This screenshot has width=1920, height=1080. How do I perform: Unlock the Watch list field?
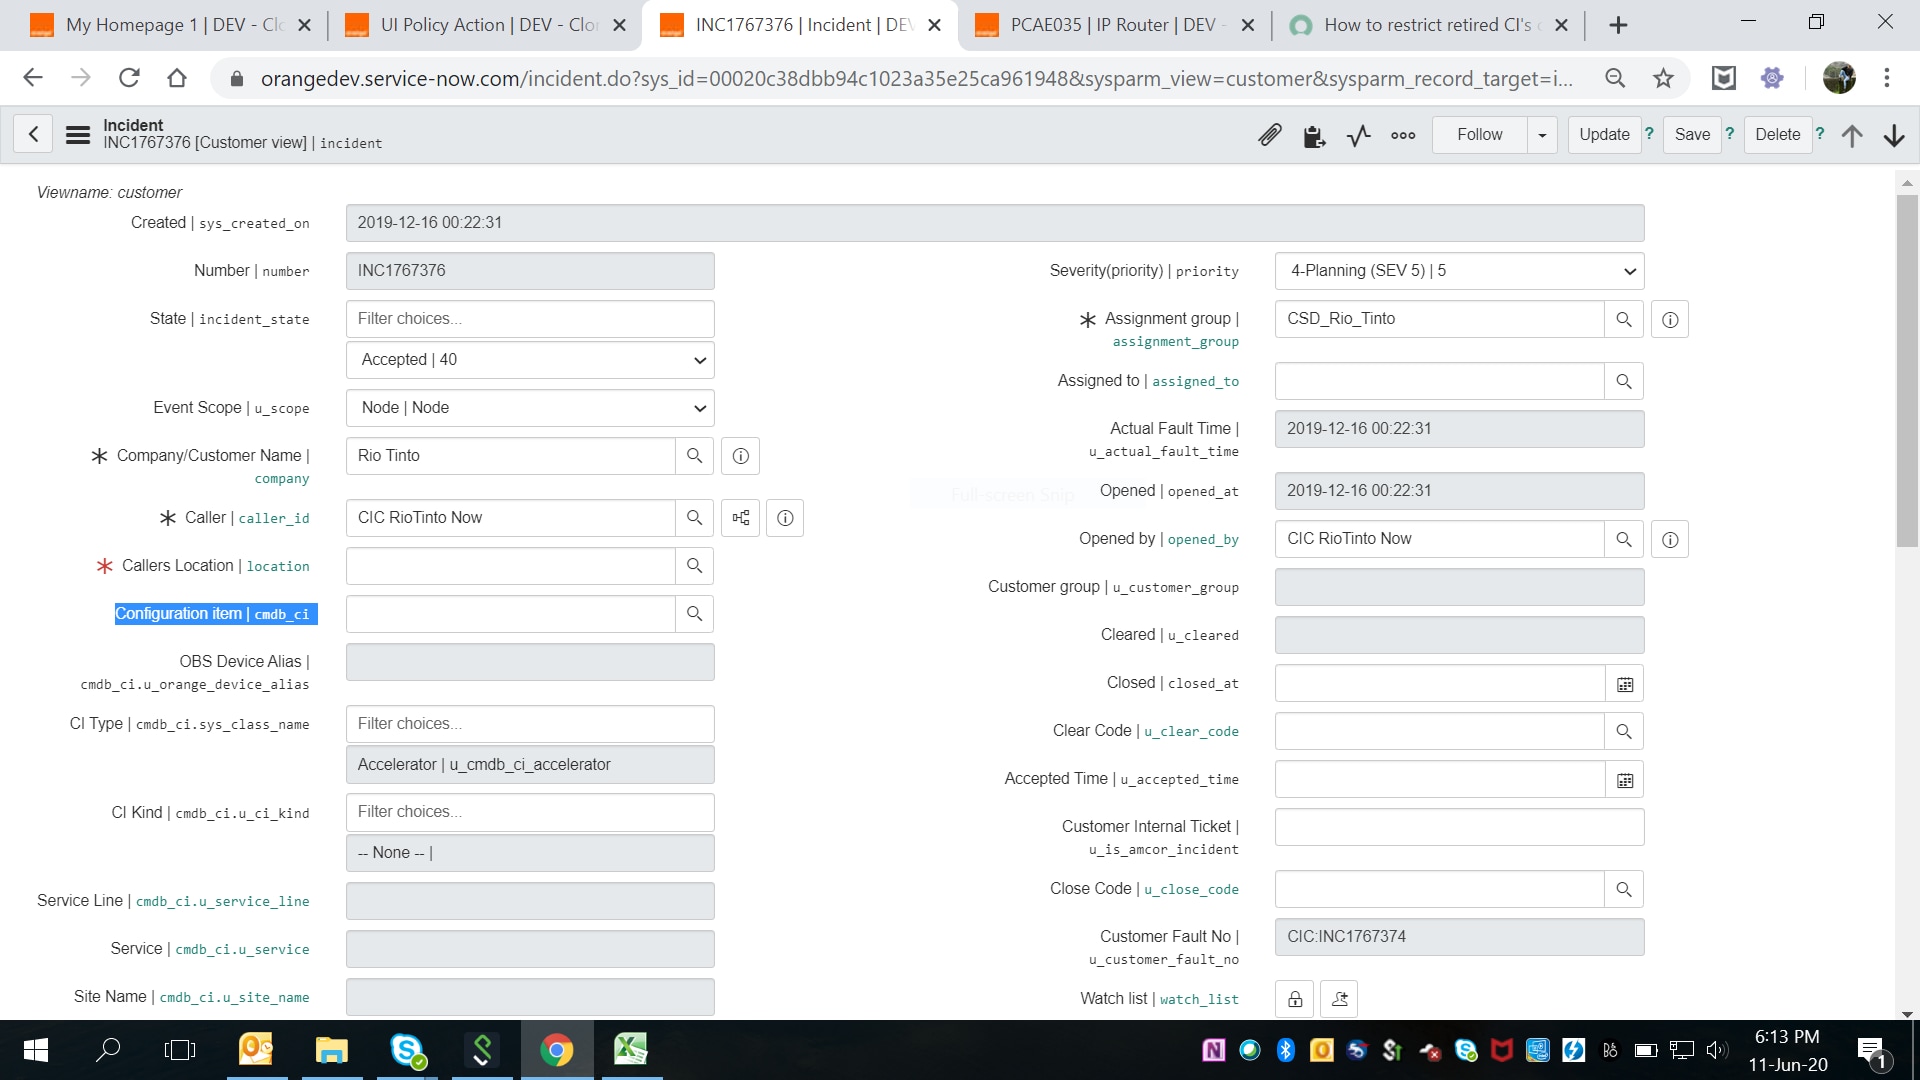point(1293,998)
